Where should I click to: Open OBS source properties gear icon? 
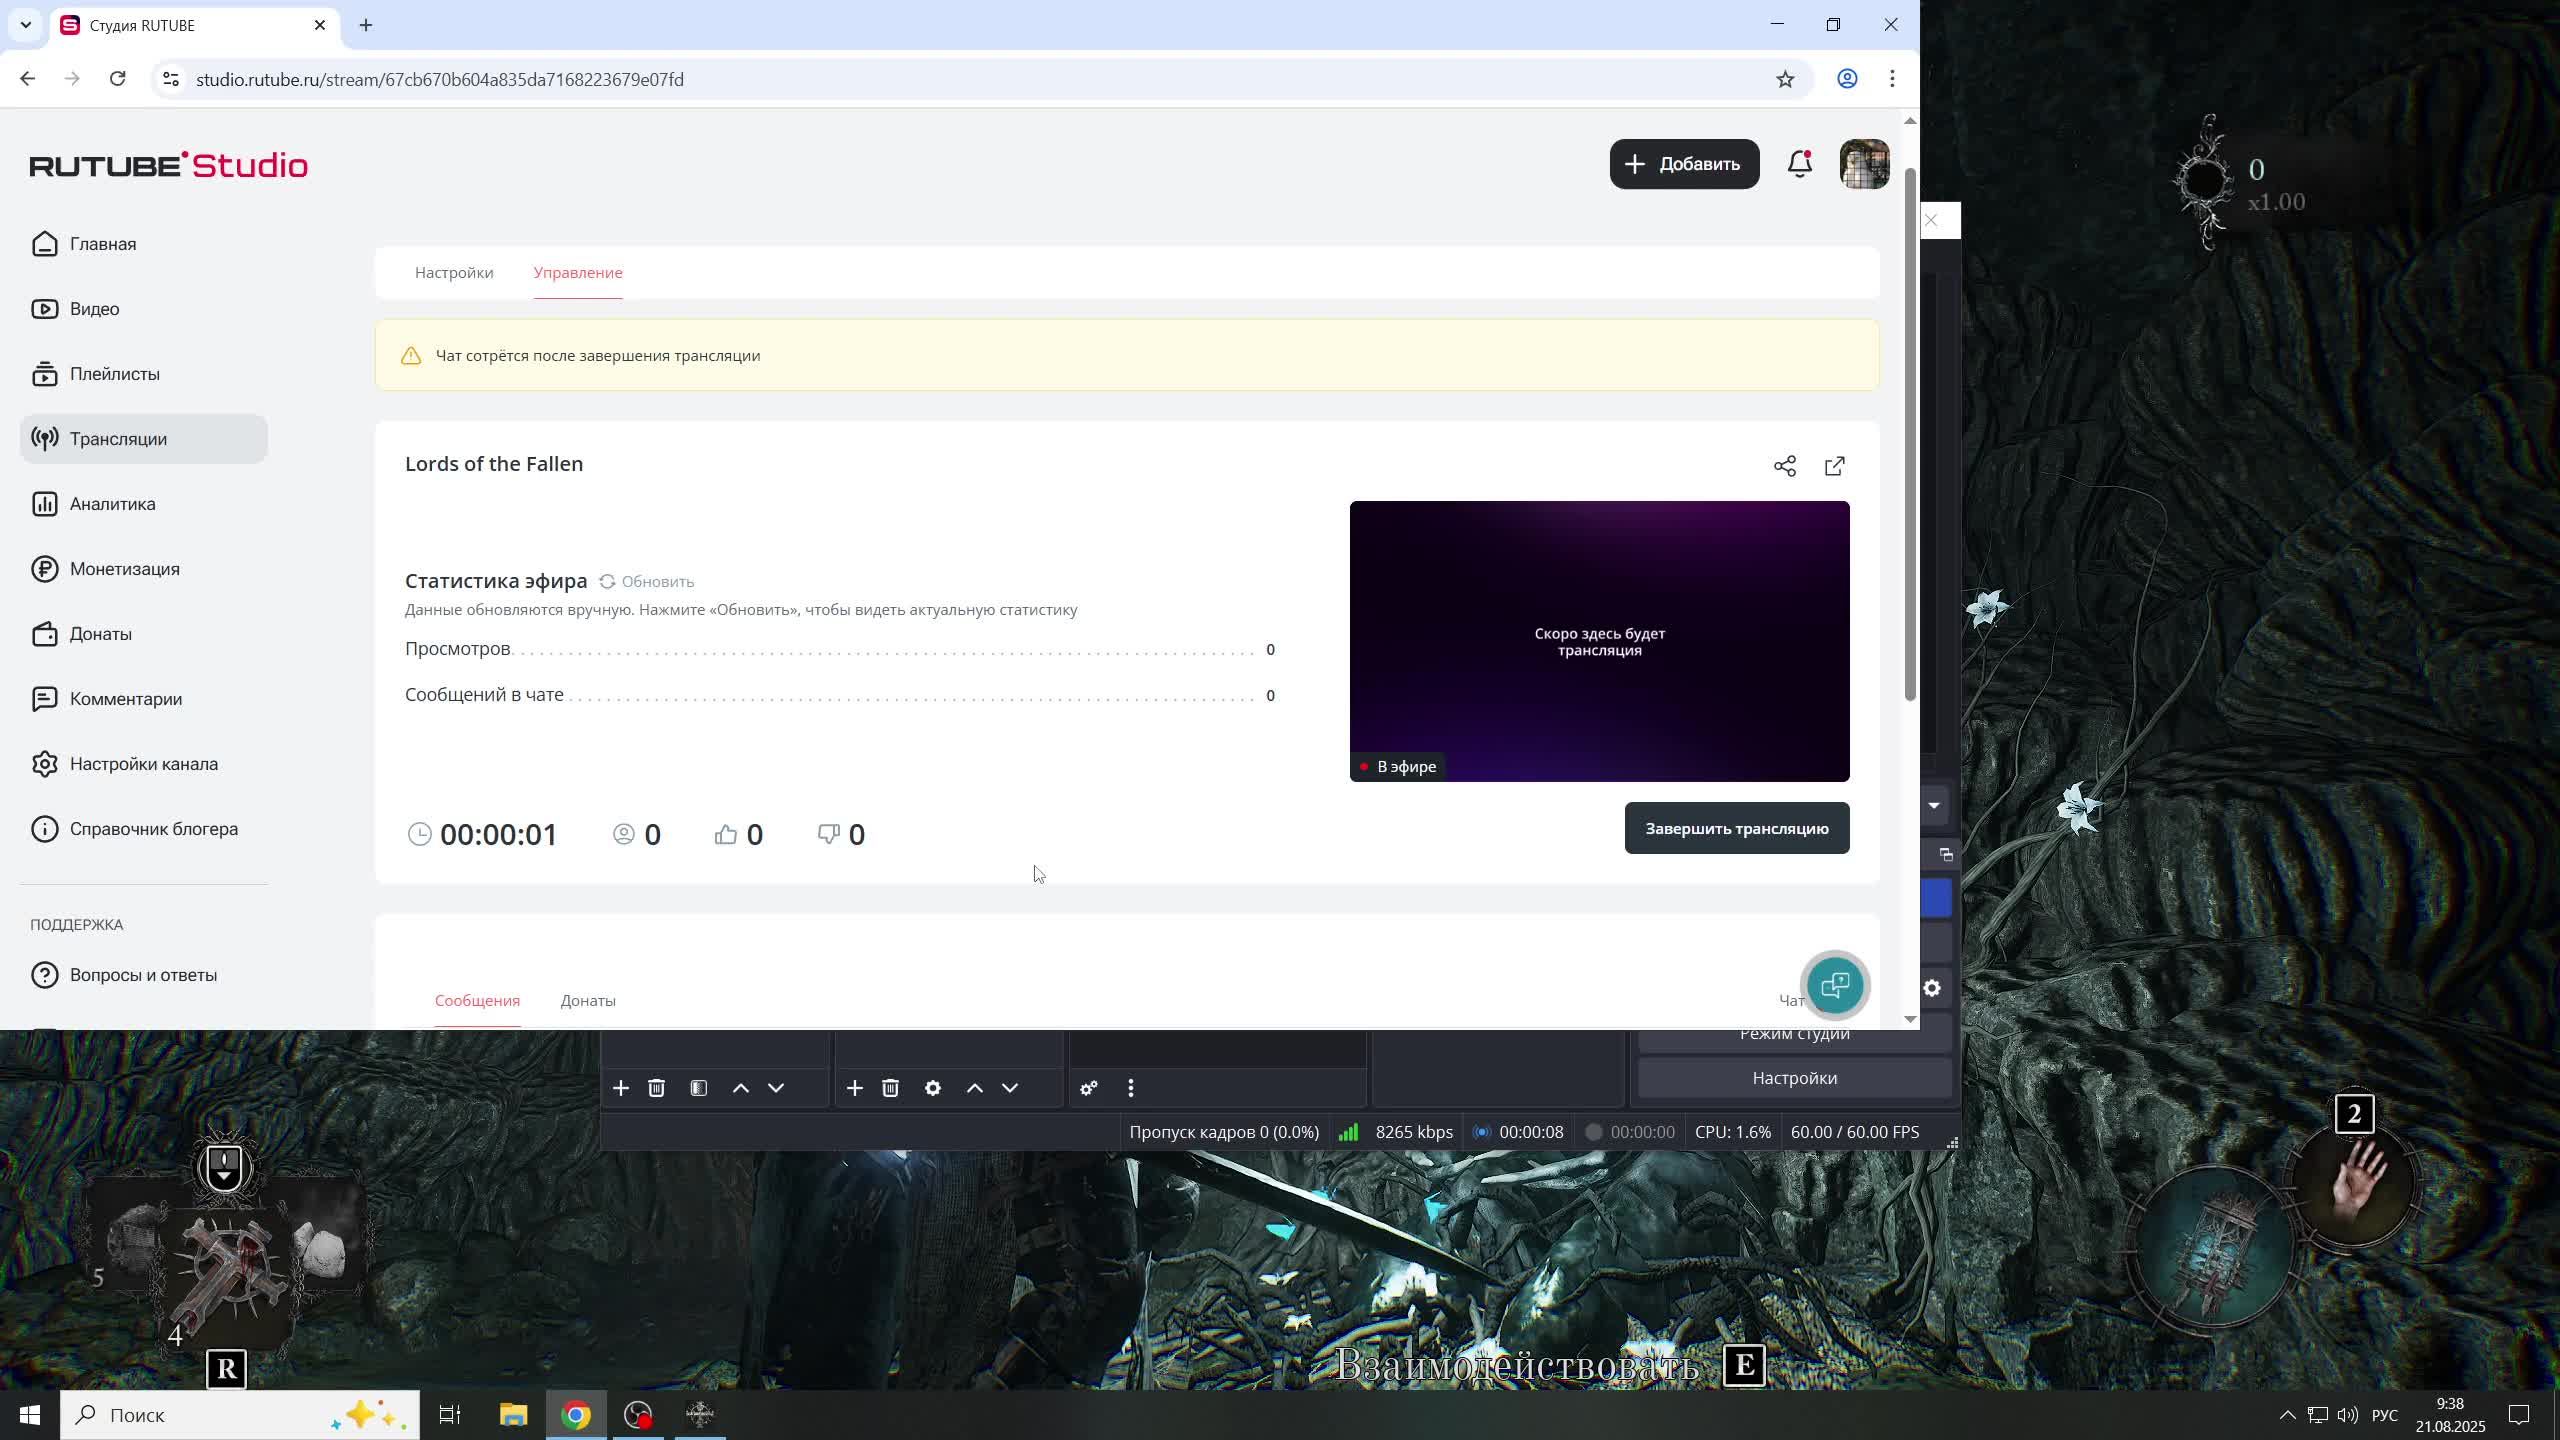[x=933, y=1088]
